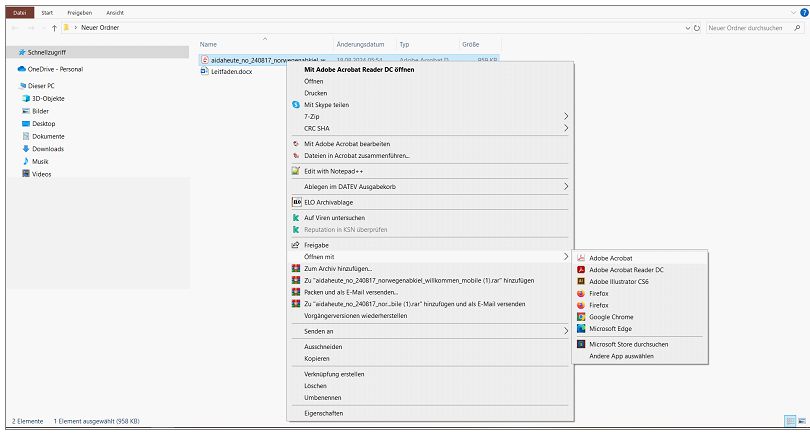Screen dimensions: 810x448
Task: Open file with Adobe Illustrator CS6
Action: tap(618, 282)
